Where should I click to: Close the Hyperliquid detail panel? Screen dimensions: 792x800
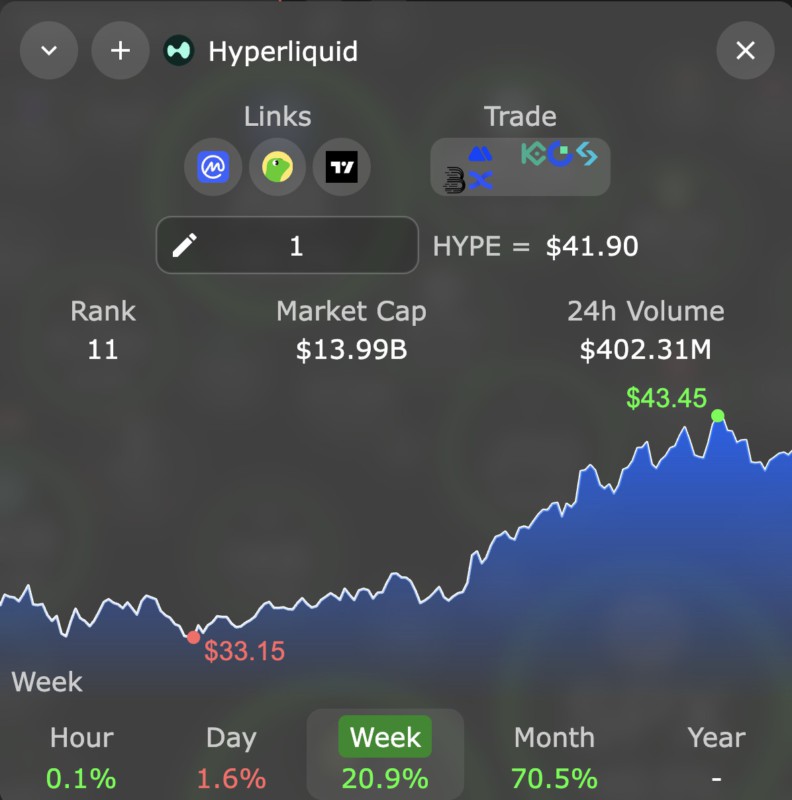click(x=745, y=51)
